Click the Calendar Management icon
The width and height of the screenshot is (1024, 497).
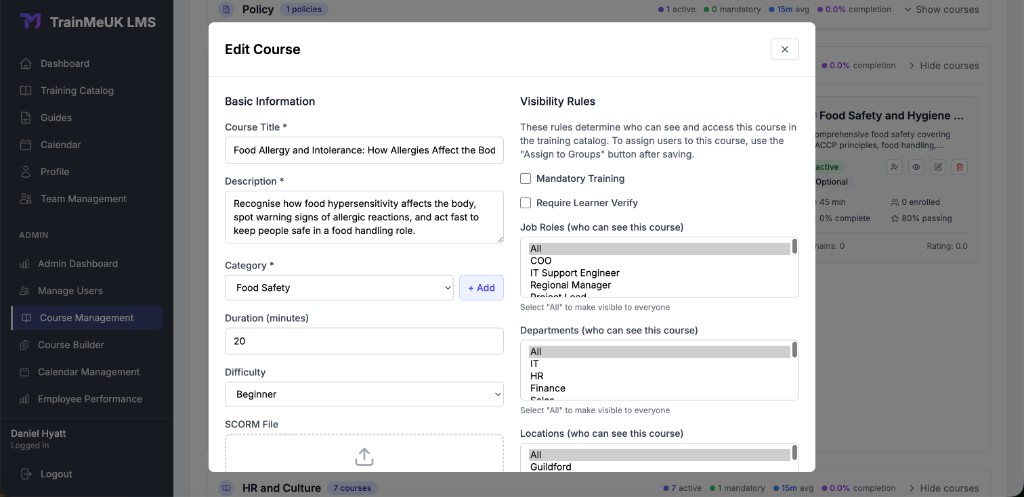[x=25, y=372]
